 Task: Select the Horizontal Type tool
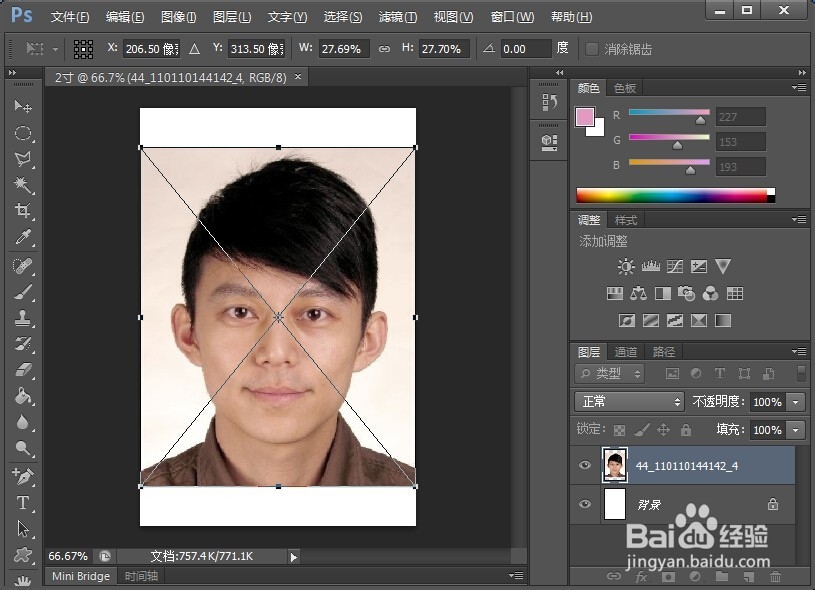tap(22, 503)
